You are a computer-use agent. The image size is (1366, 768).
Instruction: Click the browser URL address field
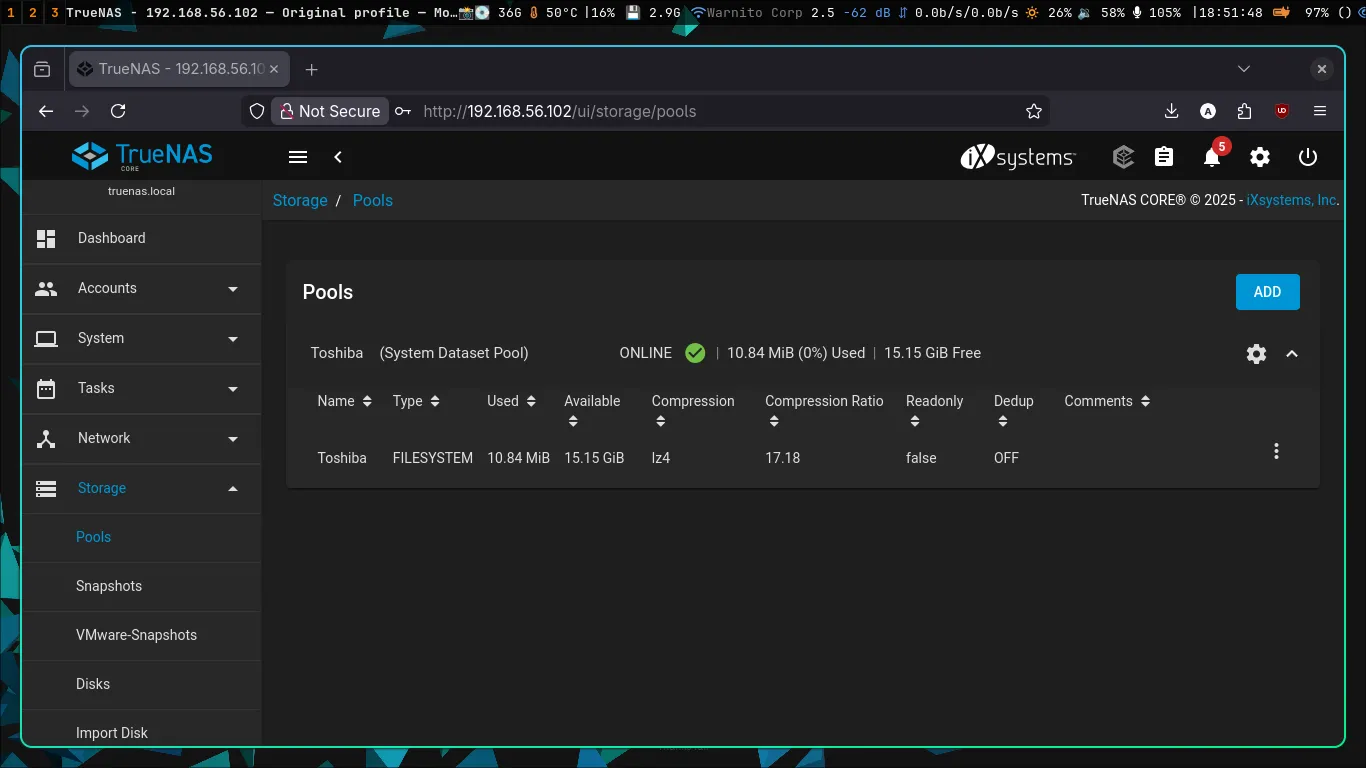point(700,111)
